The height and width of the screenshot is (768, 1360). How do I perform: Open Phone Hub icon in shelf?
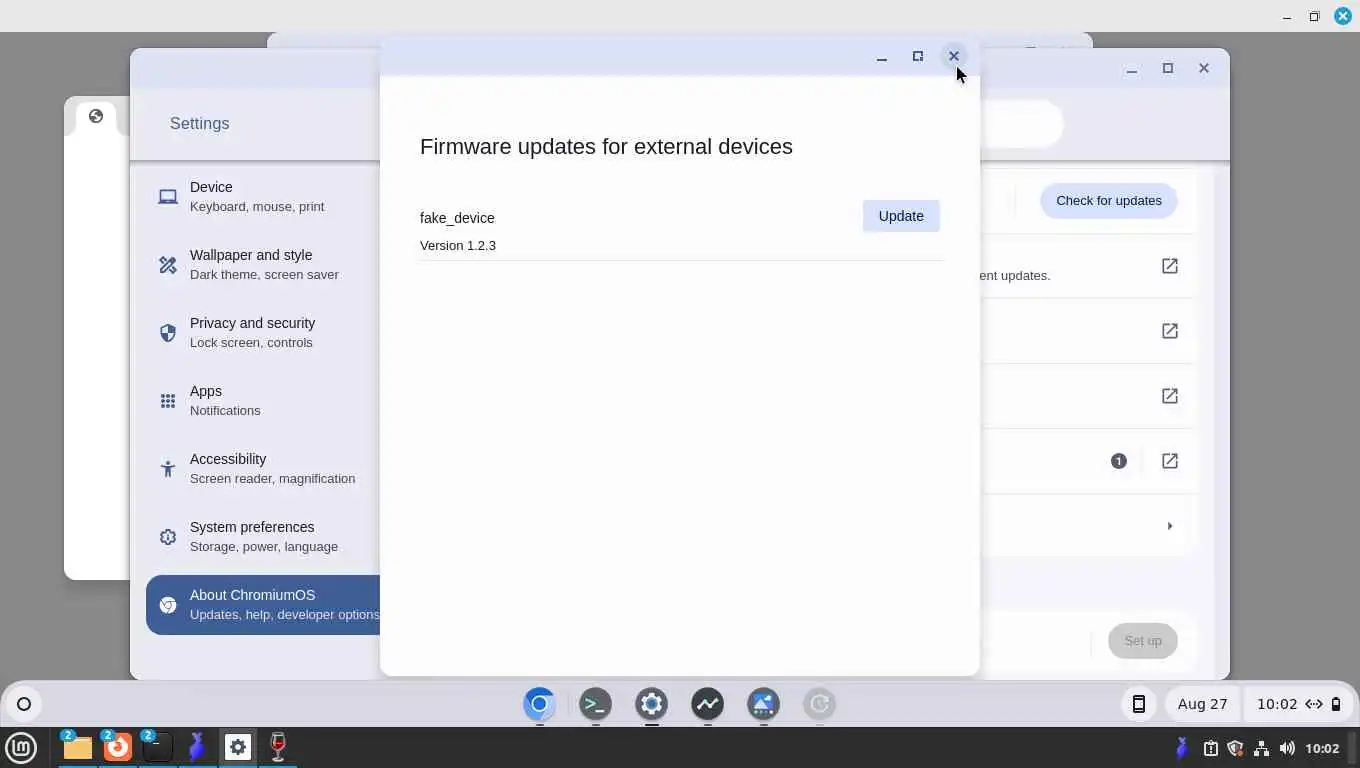click(x=1138, y=704)
